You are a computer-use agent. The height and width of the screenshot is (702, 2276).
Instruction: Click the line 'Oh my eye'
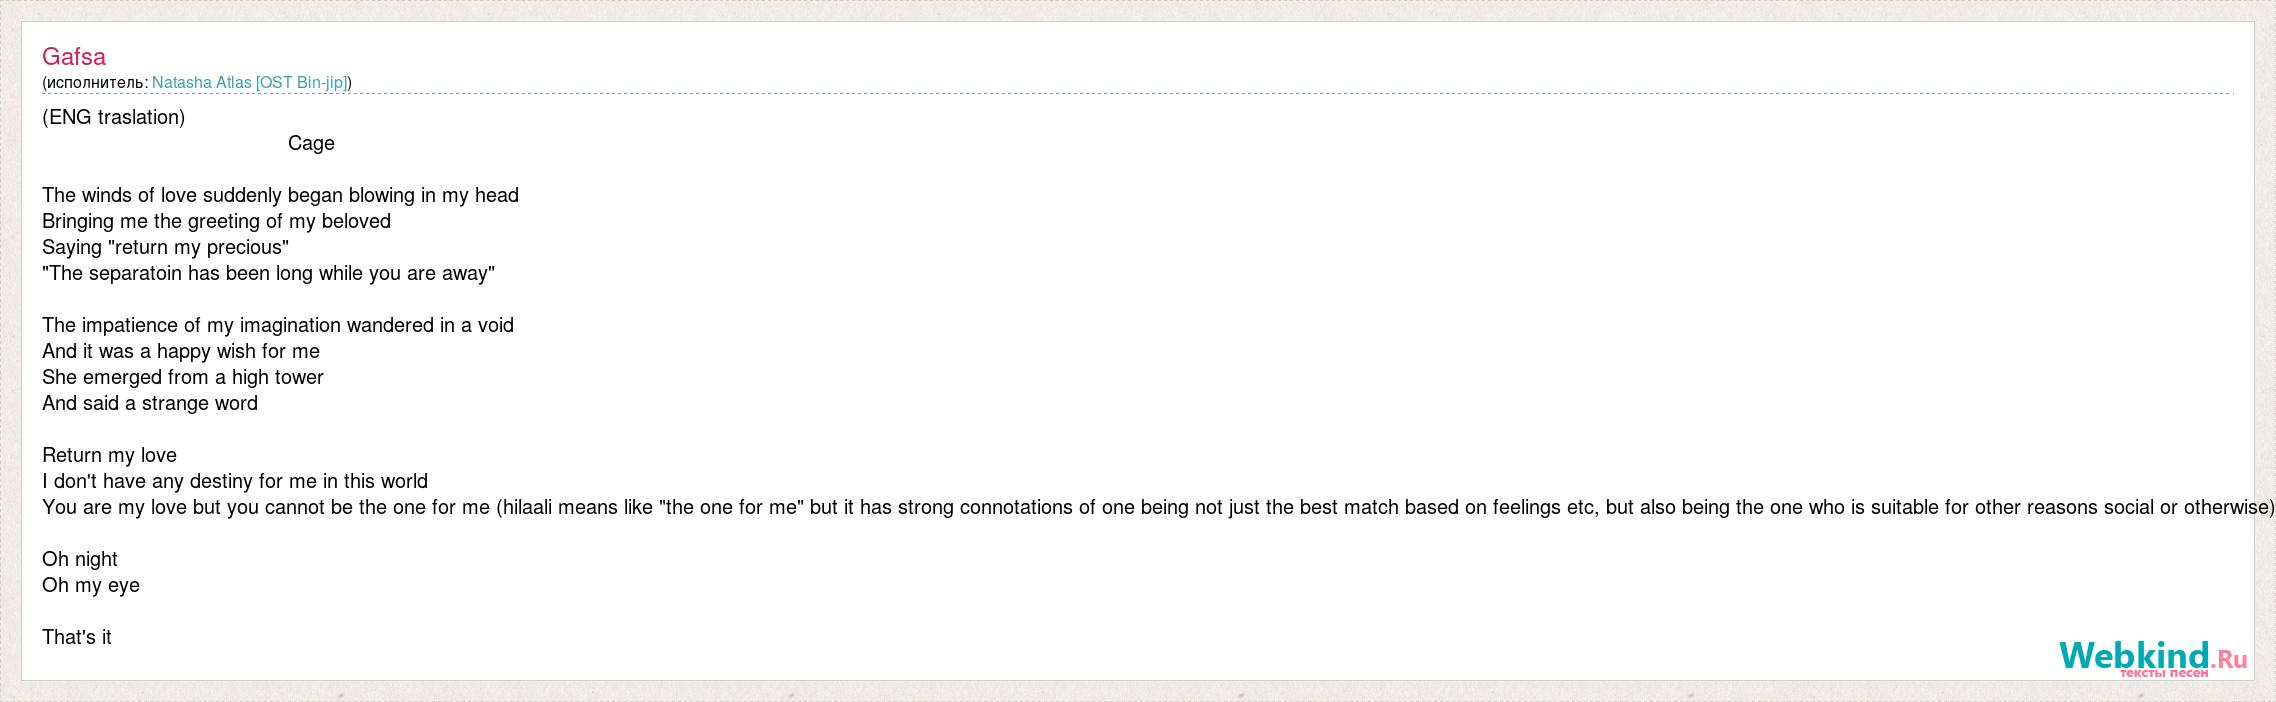[x=91, y=586]
